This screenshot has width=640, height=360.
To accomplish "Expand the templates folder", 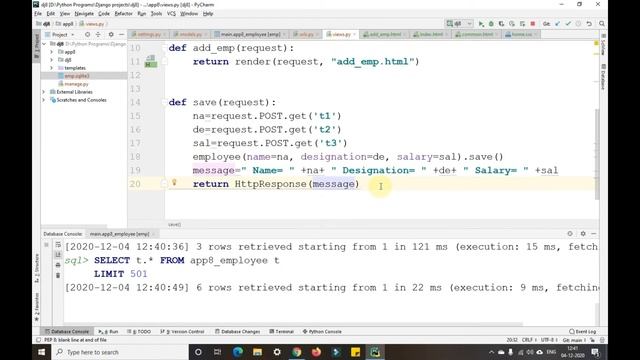I will (x=52, y=68).
